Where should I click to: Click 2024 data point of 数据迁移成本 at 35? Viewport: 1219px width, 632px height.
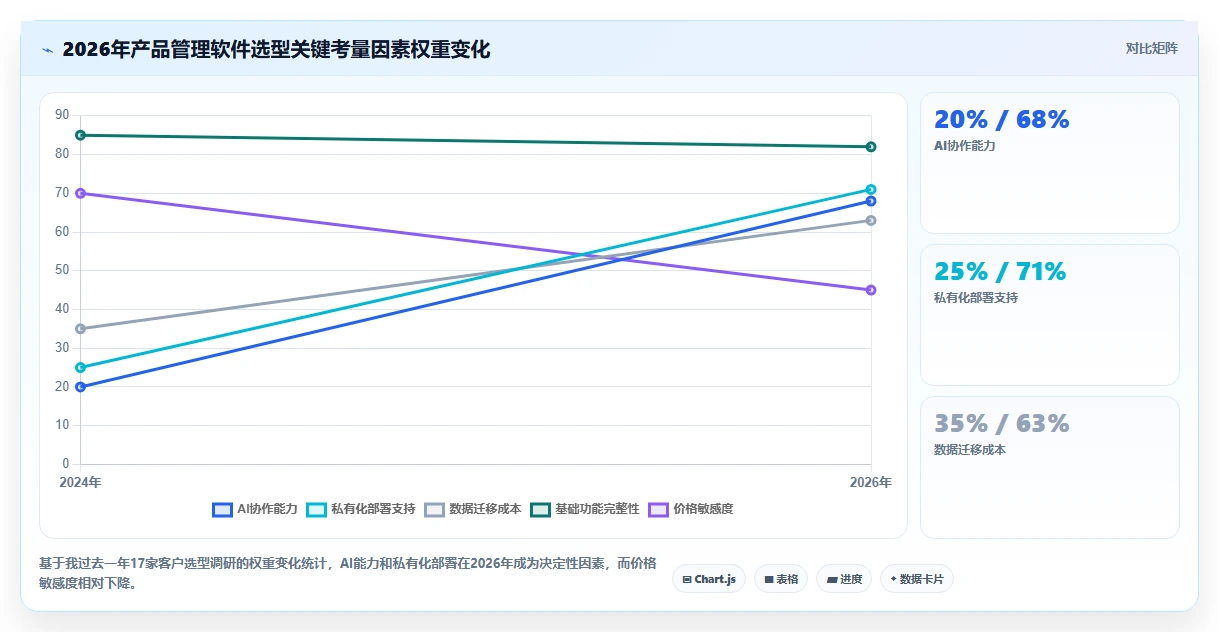(x=80, y=329)
